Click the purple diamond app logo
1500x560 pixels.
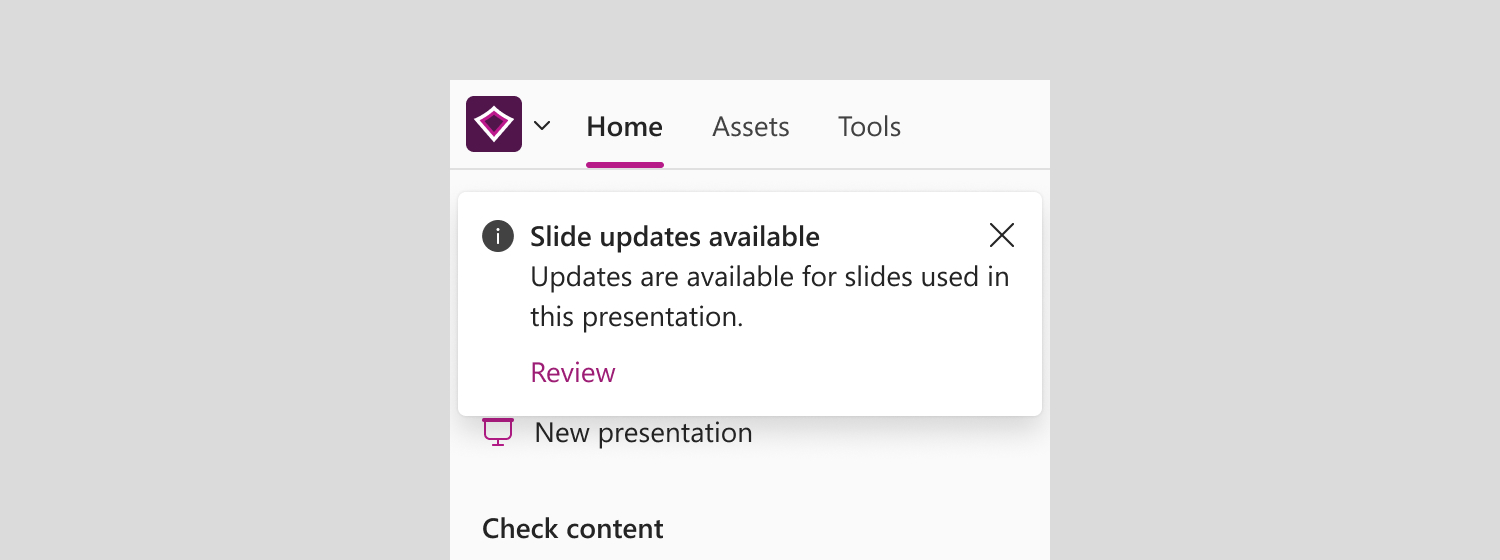(494, 124)
